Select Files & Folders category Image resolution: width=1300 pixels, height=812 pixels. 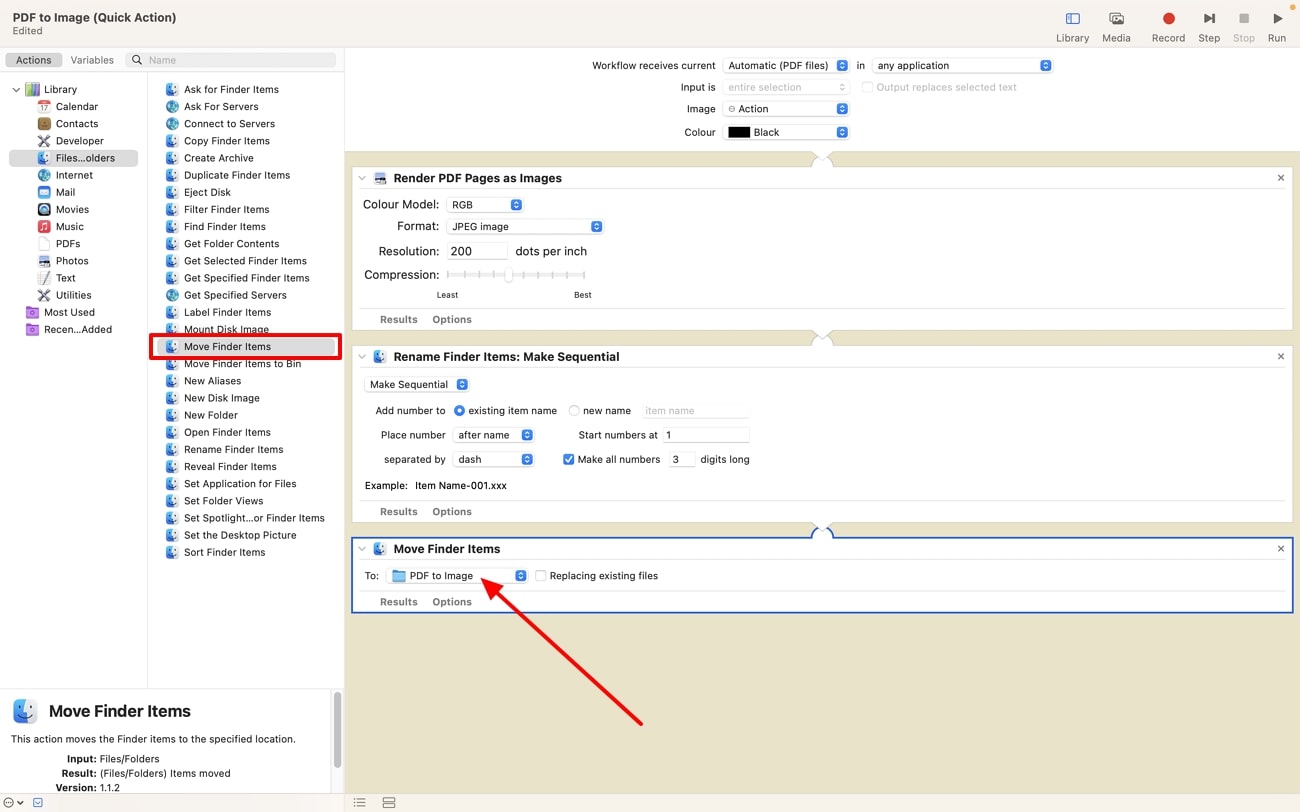tap(74, 158)
